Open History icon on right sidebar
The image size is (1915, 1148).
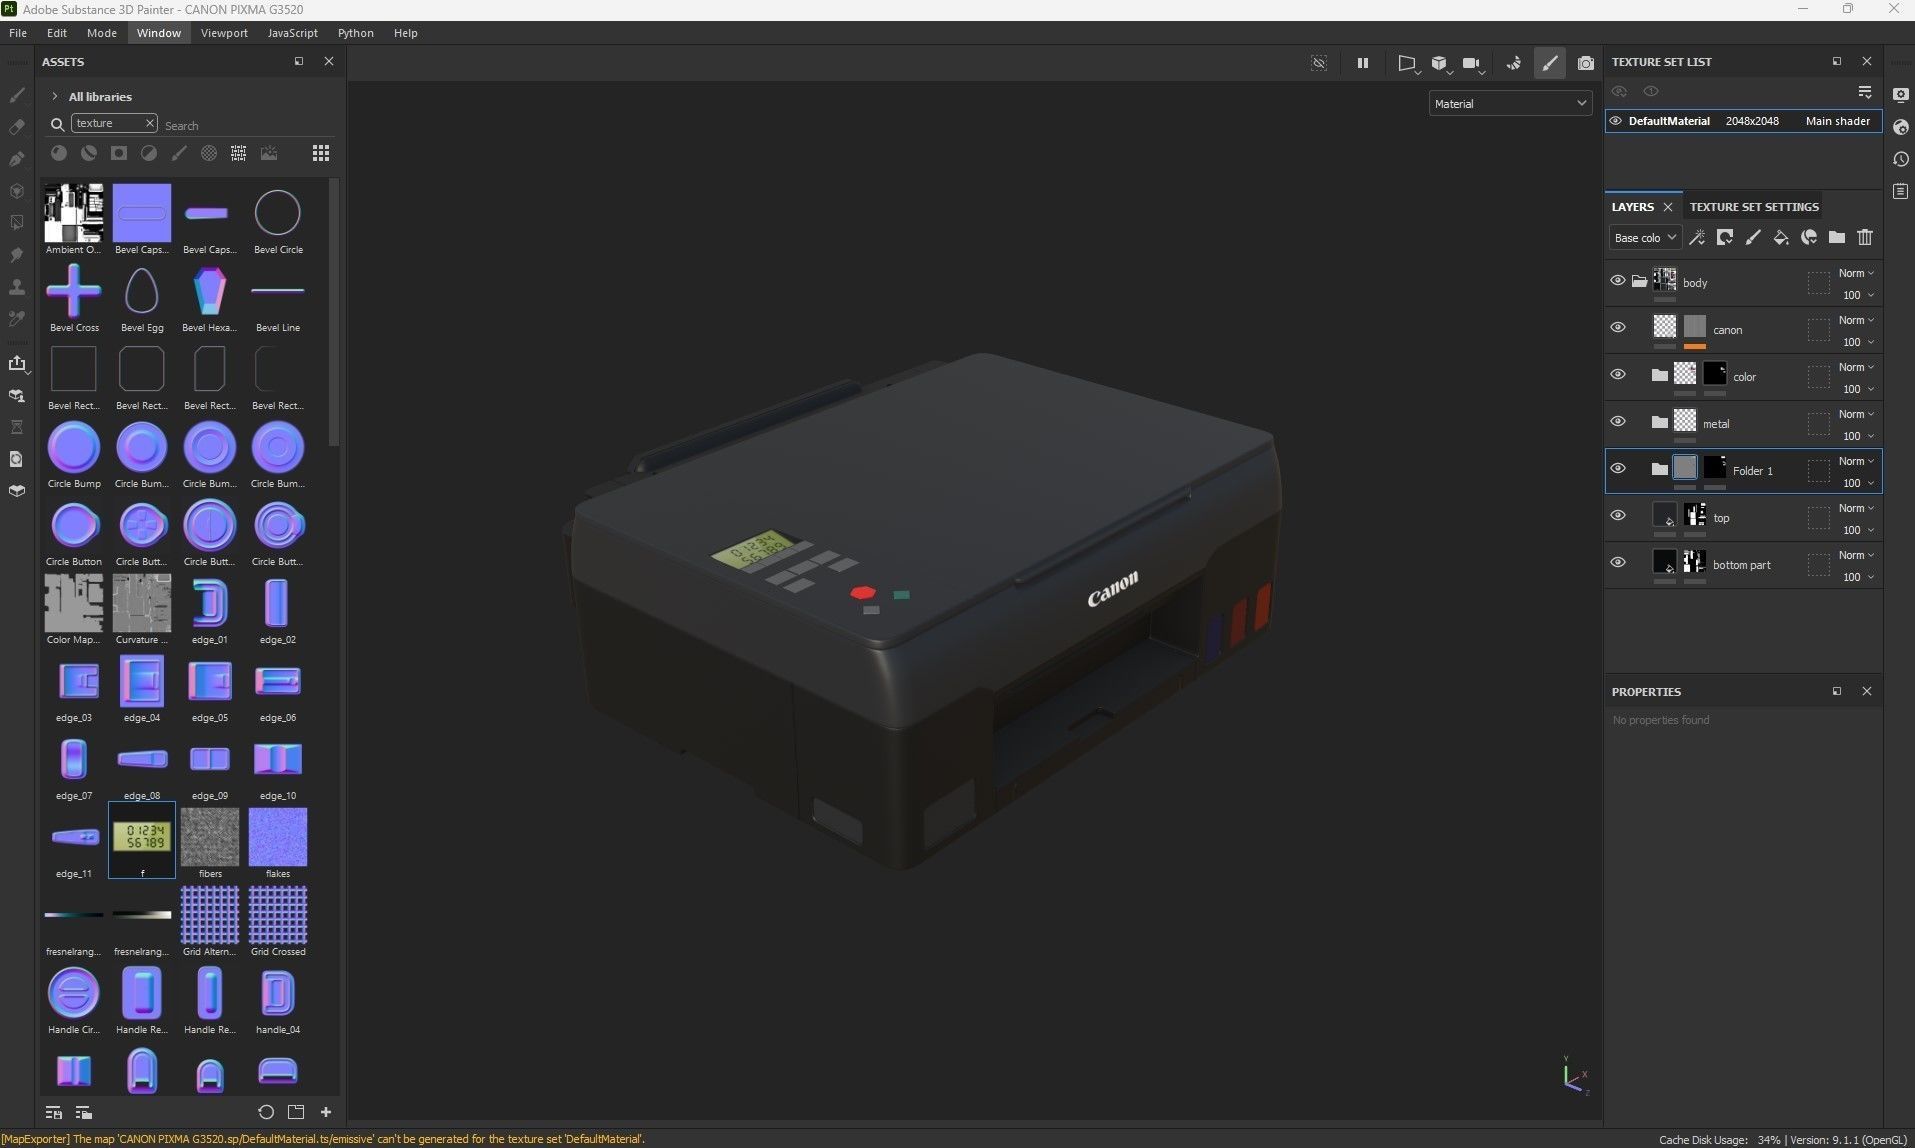(1900, 159)
